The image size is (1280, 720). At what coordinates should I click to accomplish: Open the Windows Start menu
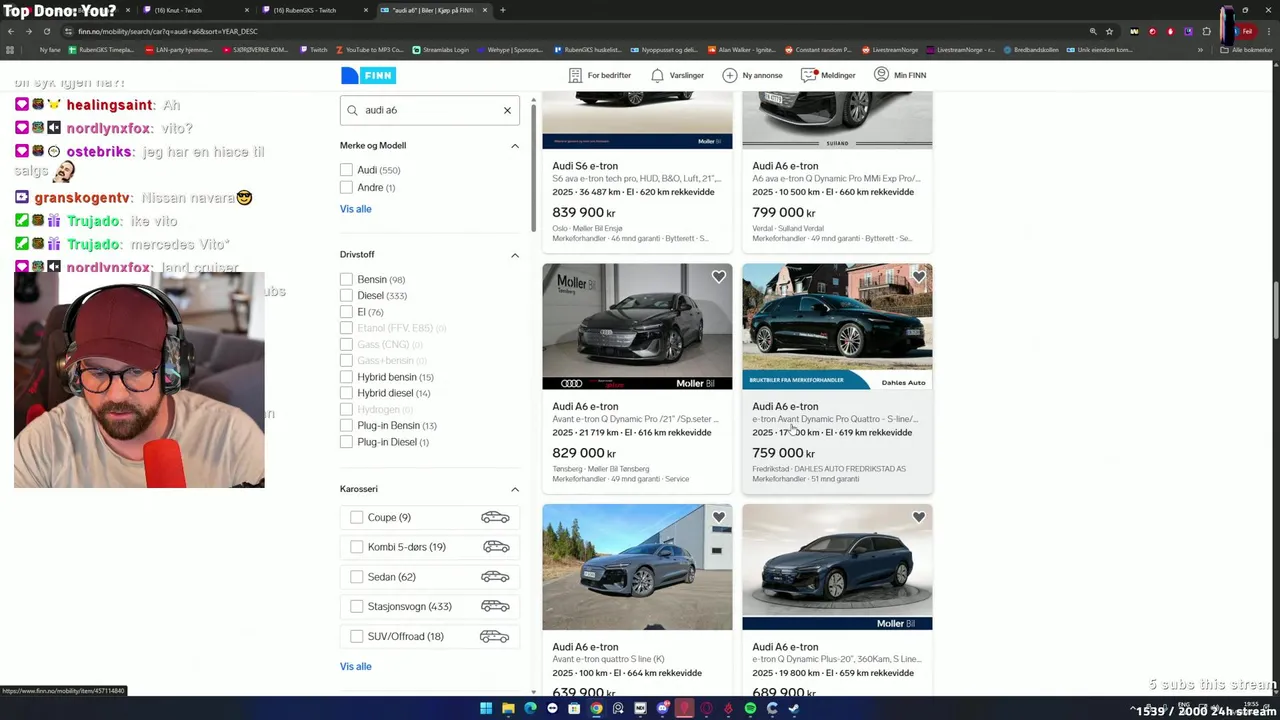click(x=486, y=709)
